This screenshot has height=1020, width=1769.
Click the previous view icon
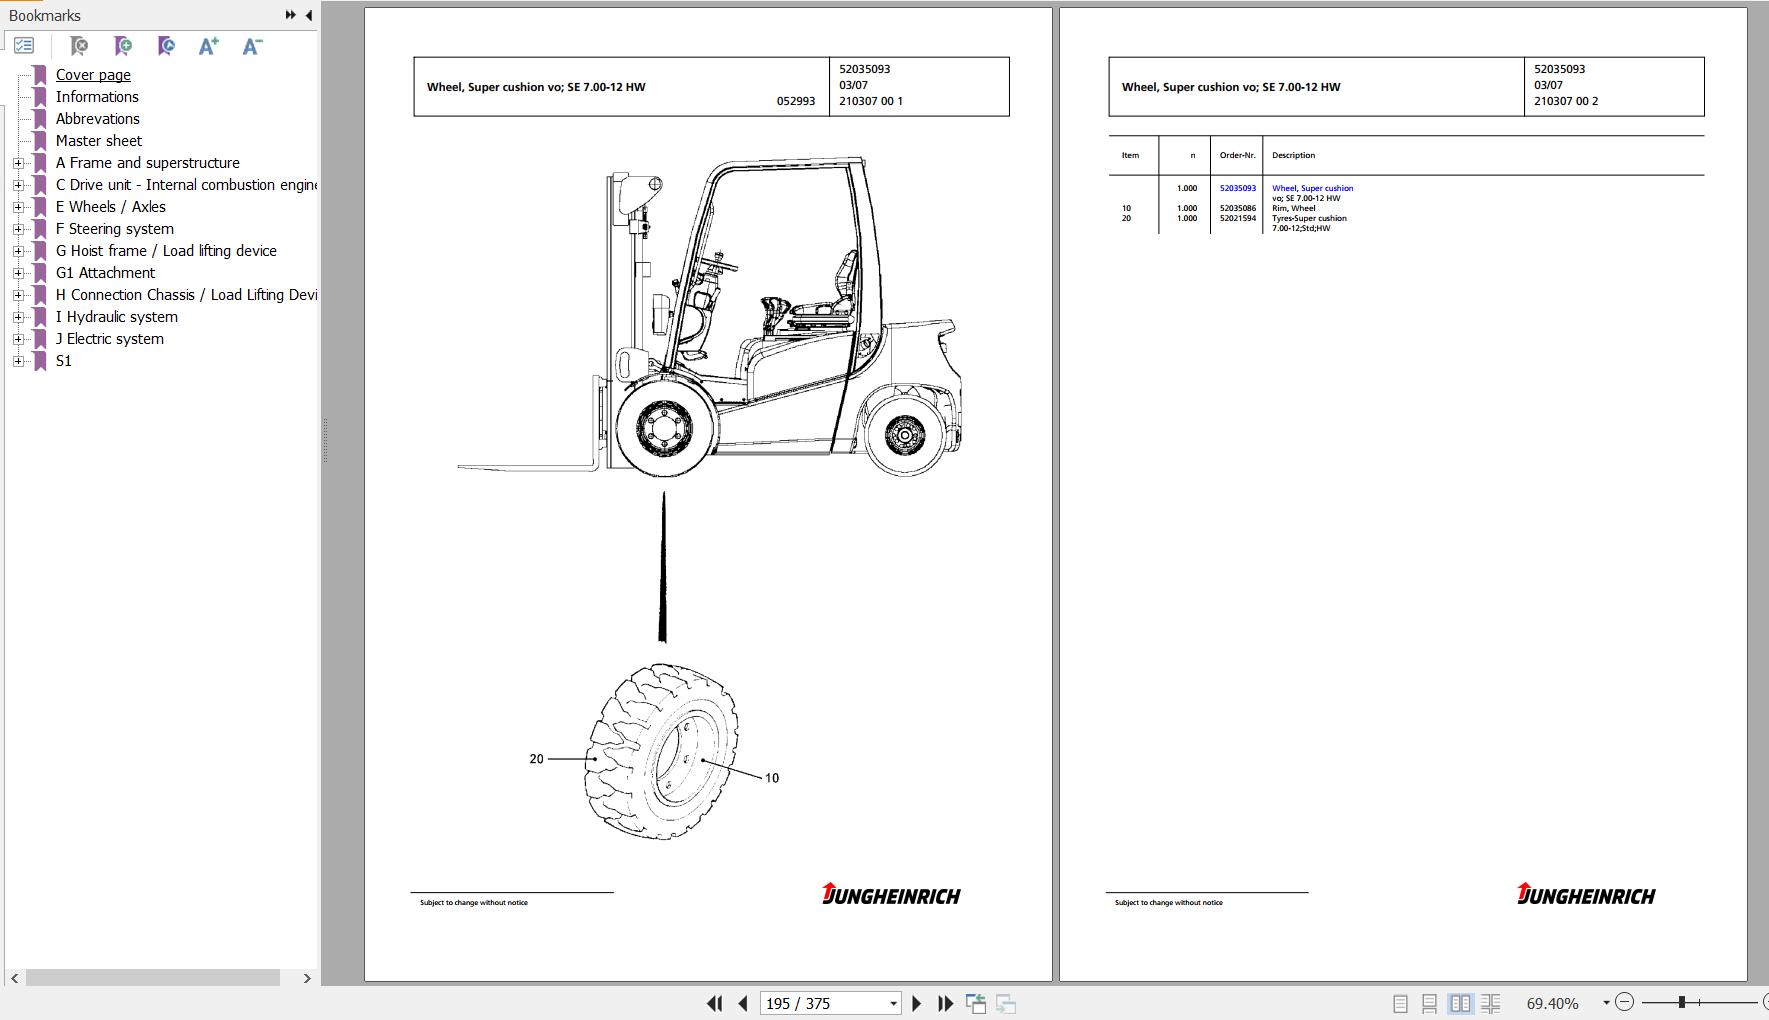[x=976, y=1003]
